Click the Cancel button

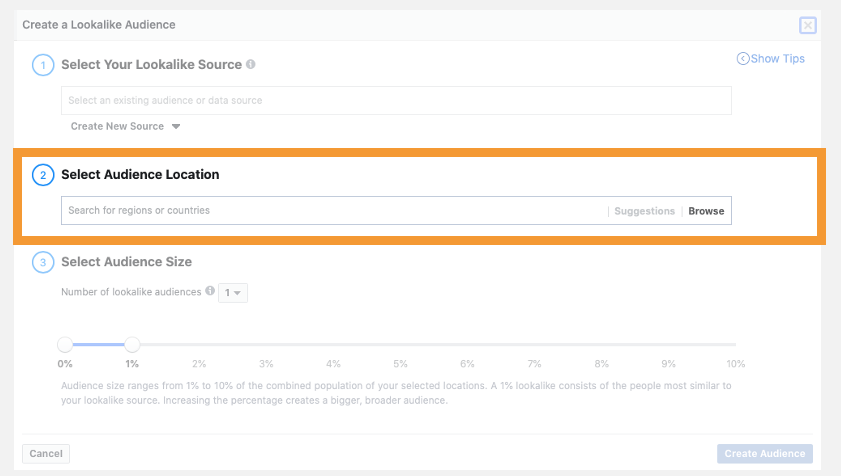click(x=46, y=453)
